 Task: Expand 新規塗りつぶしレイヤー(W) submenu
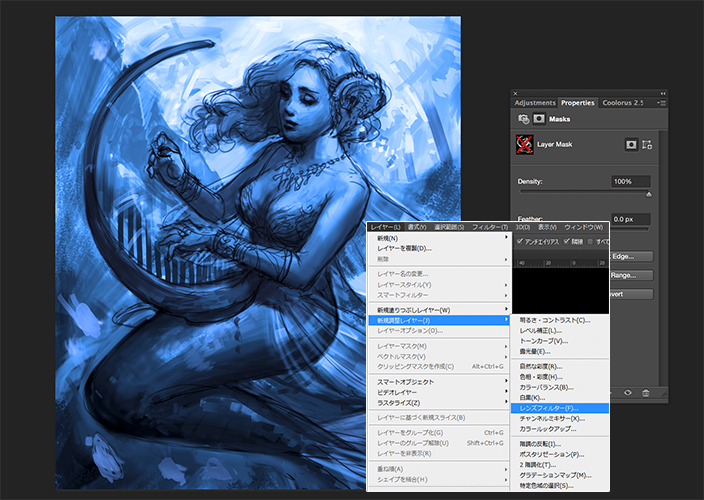[x=440, y=310]
